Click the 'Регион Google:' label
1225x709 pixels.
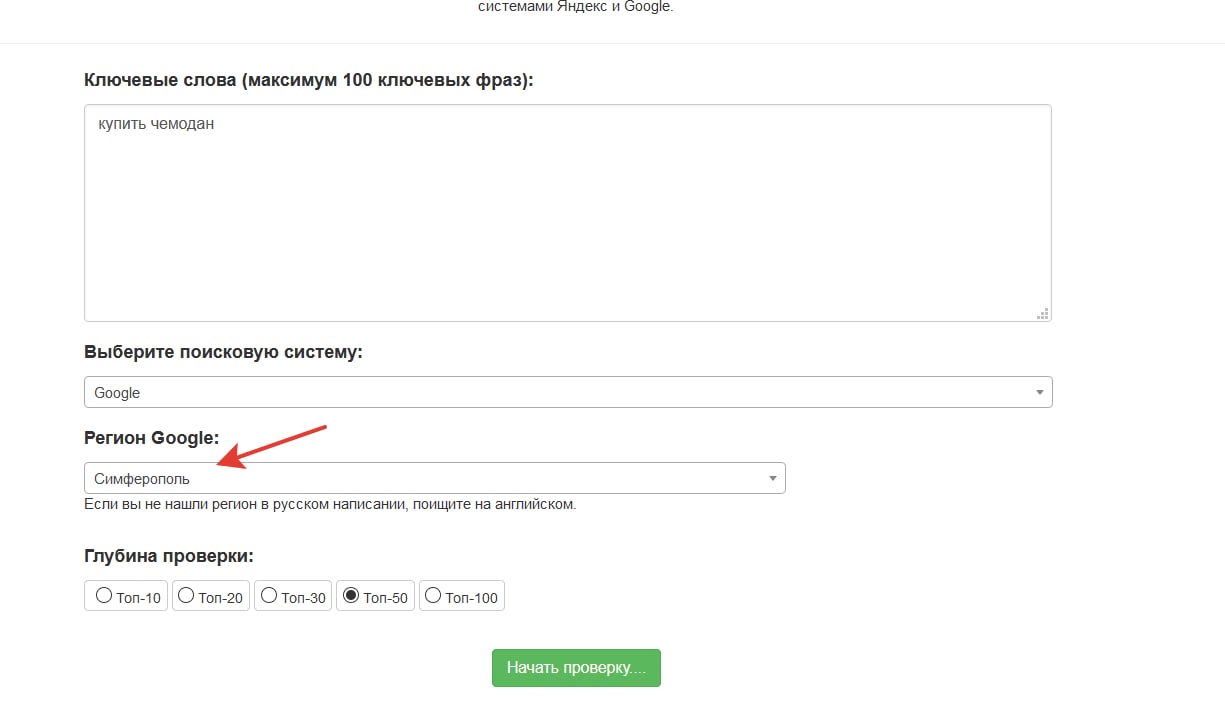point(151,438)
